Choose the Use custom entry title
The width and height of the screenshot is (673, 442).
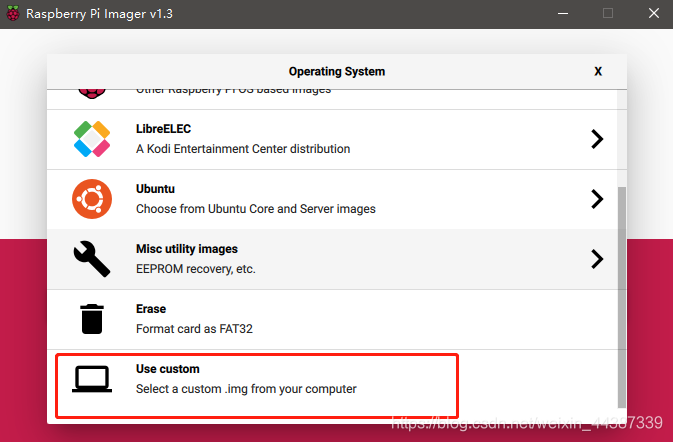(168, 369)
